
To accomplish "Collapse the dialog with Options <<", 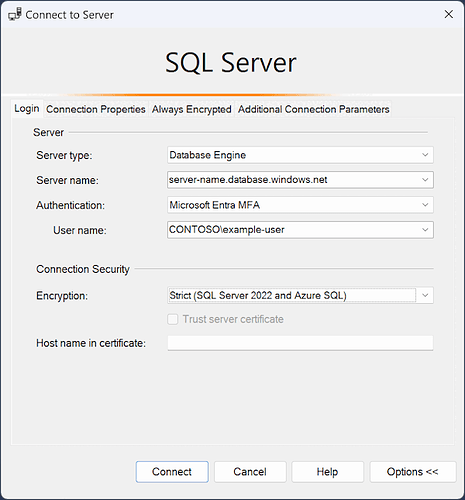I will click(x=413, y=472).
